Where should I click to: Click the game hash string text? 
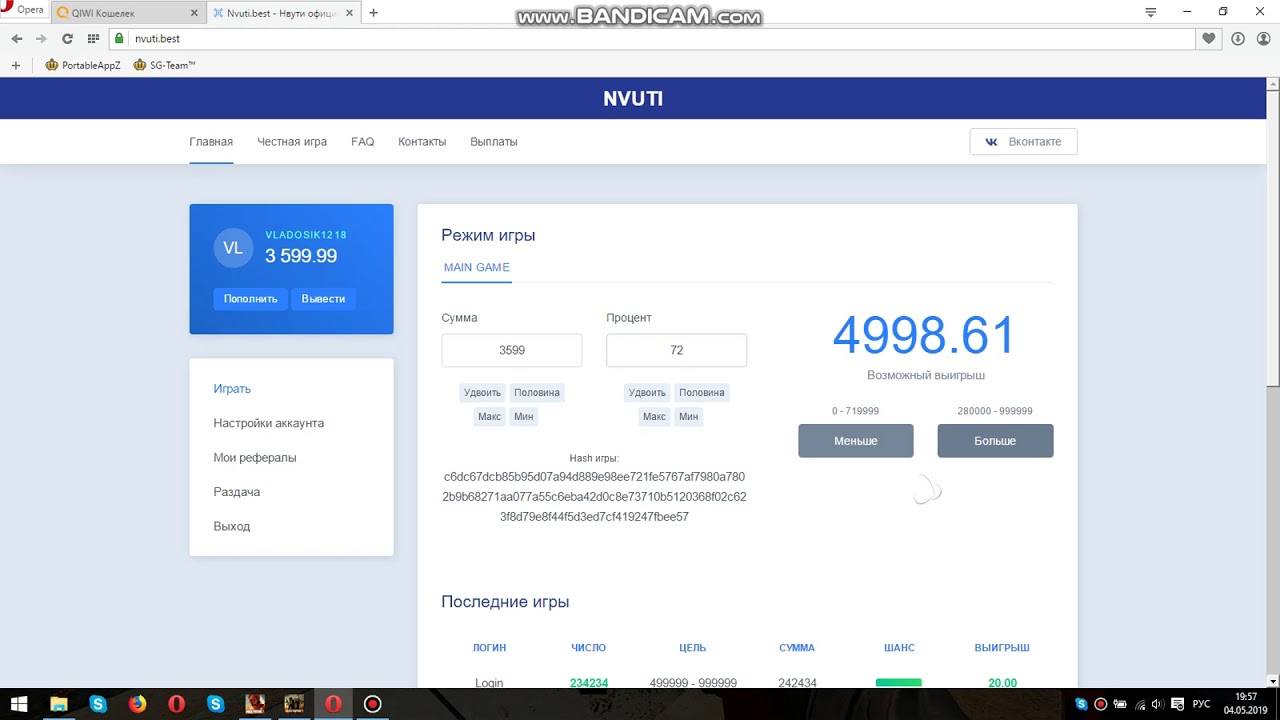[x=595, y=497]
